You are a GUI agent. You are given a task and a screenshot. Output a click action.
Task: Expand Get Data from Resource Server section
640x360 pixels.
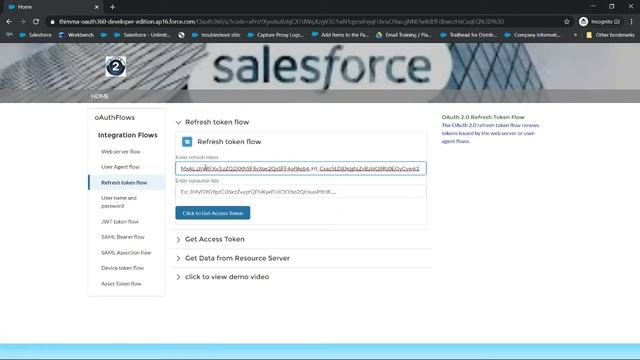[x=178, y=258]
